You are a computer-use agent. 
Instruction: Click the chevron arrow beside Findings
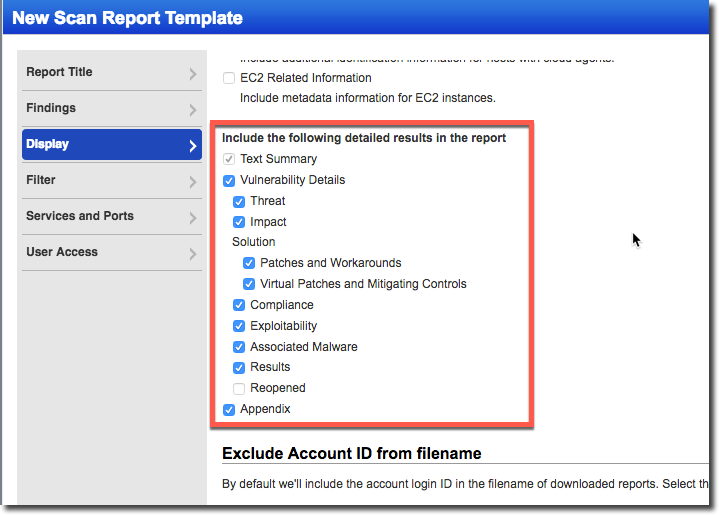pos(192,109)
